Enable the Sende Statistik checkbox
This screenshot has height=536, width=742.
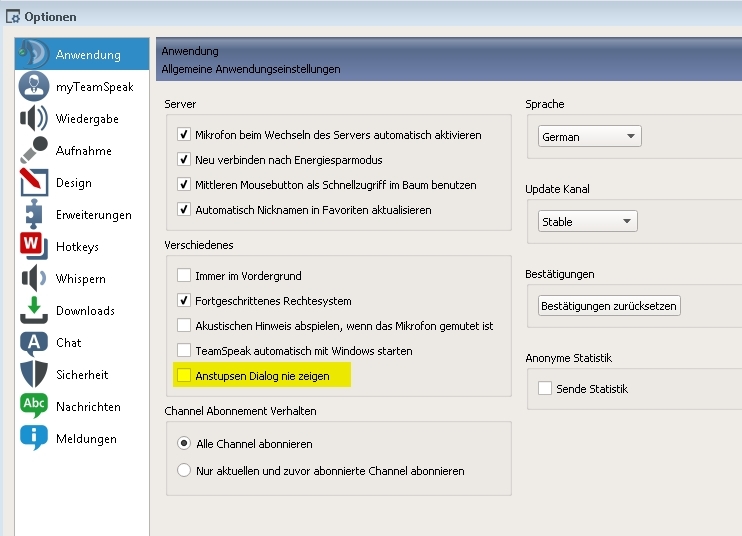tap(545, 388)
